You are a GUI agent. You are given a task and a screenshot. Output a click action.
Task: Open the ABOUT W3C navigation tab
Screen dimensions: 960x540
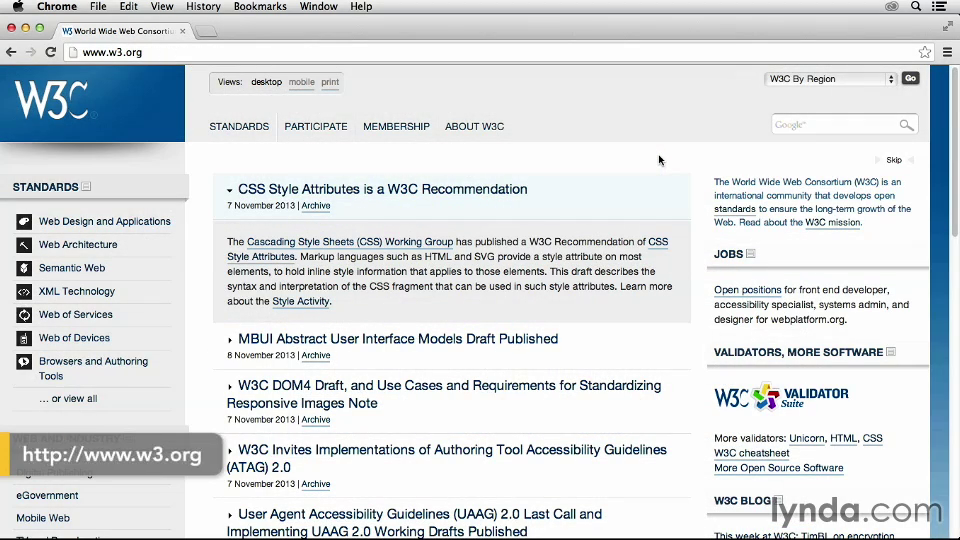474,127
